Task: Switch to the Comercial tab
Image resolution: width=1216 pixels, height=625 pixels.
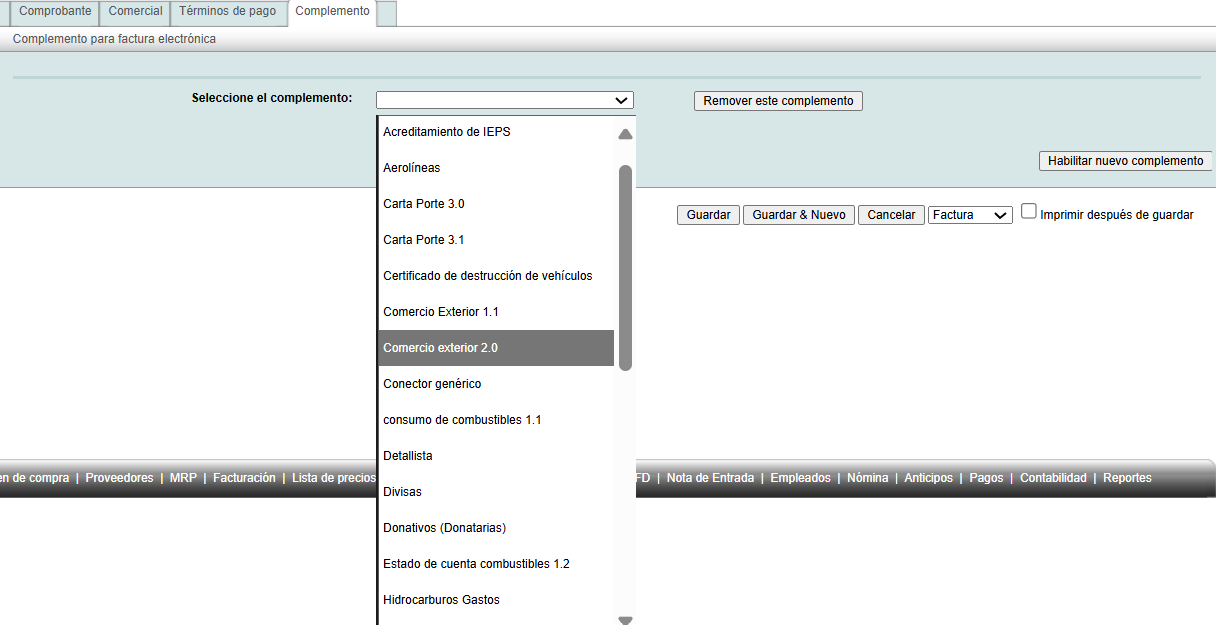Action: click(135, 12)
